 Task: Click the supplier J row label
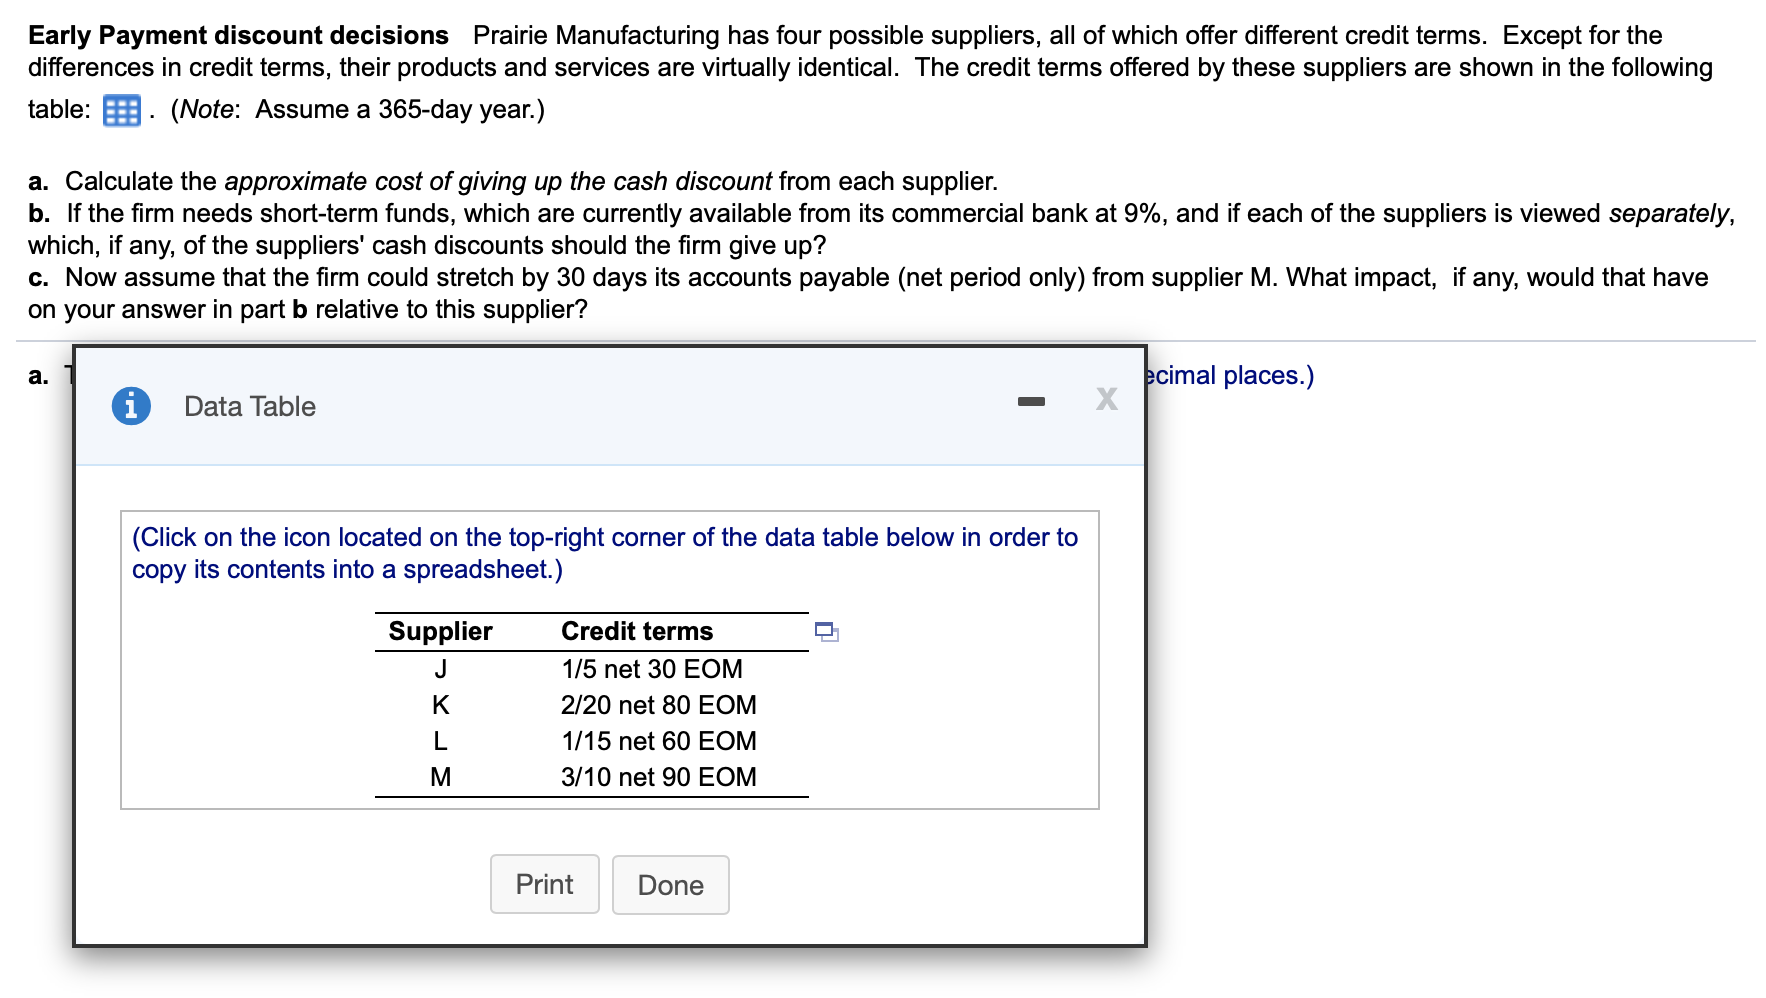pos(441,669)
